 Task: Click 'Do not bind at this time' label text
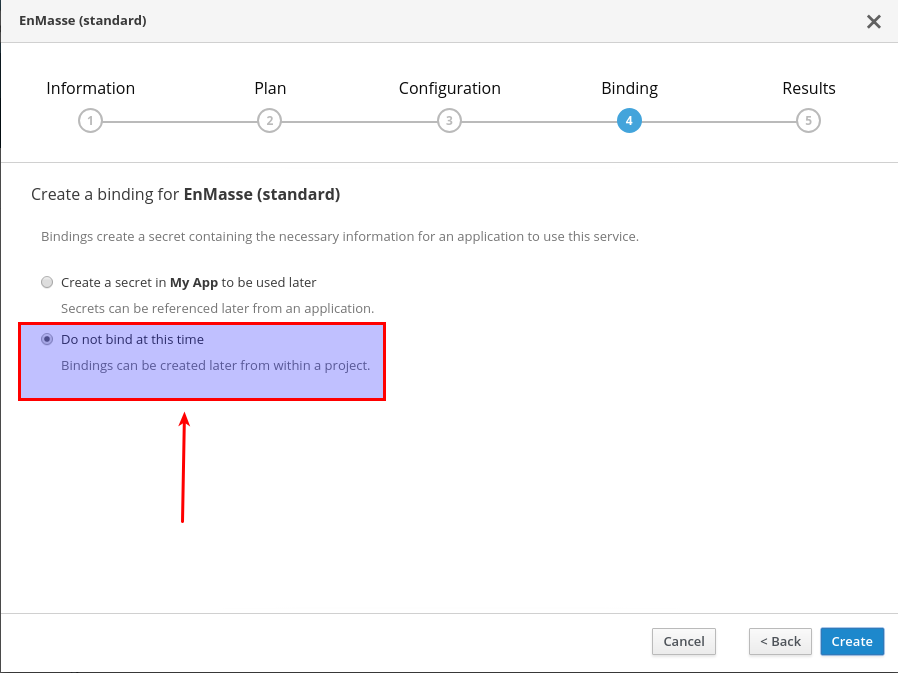point(132,339)
